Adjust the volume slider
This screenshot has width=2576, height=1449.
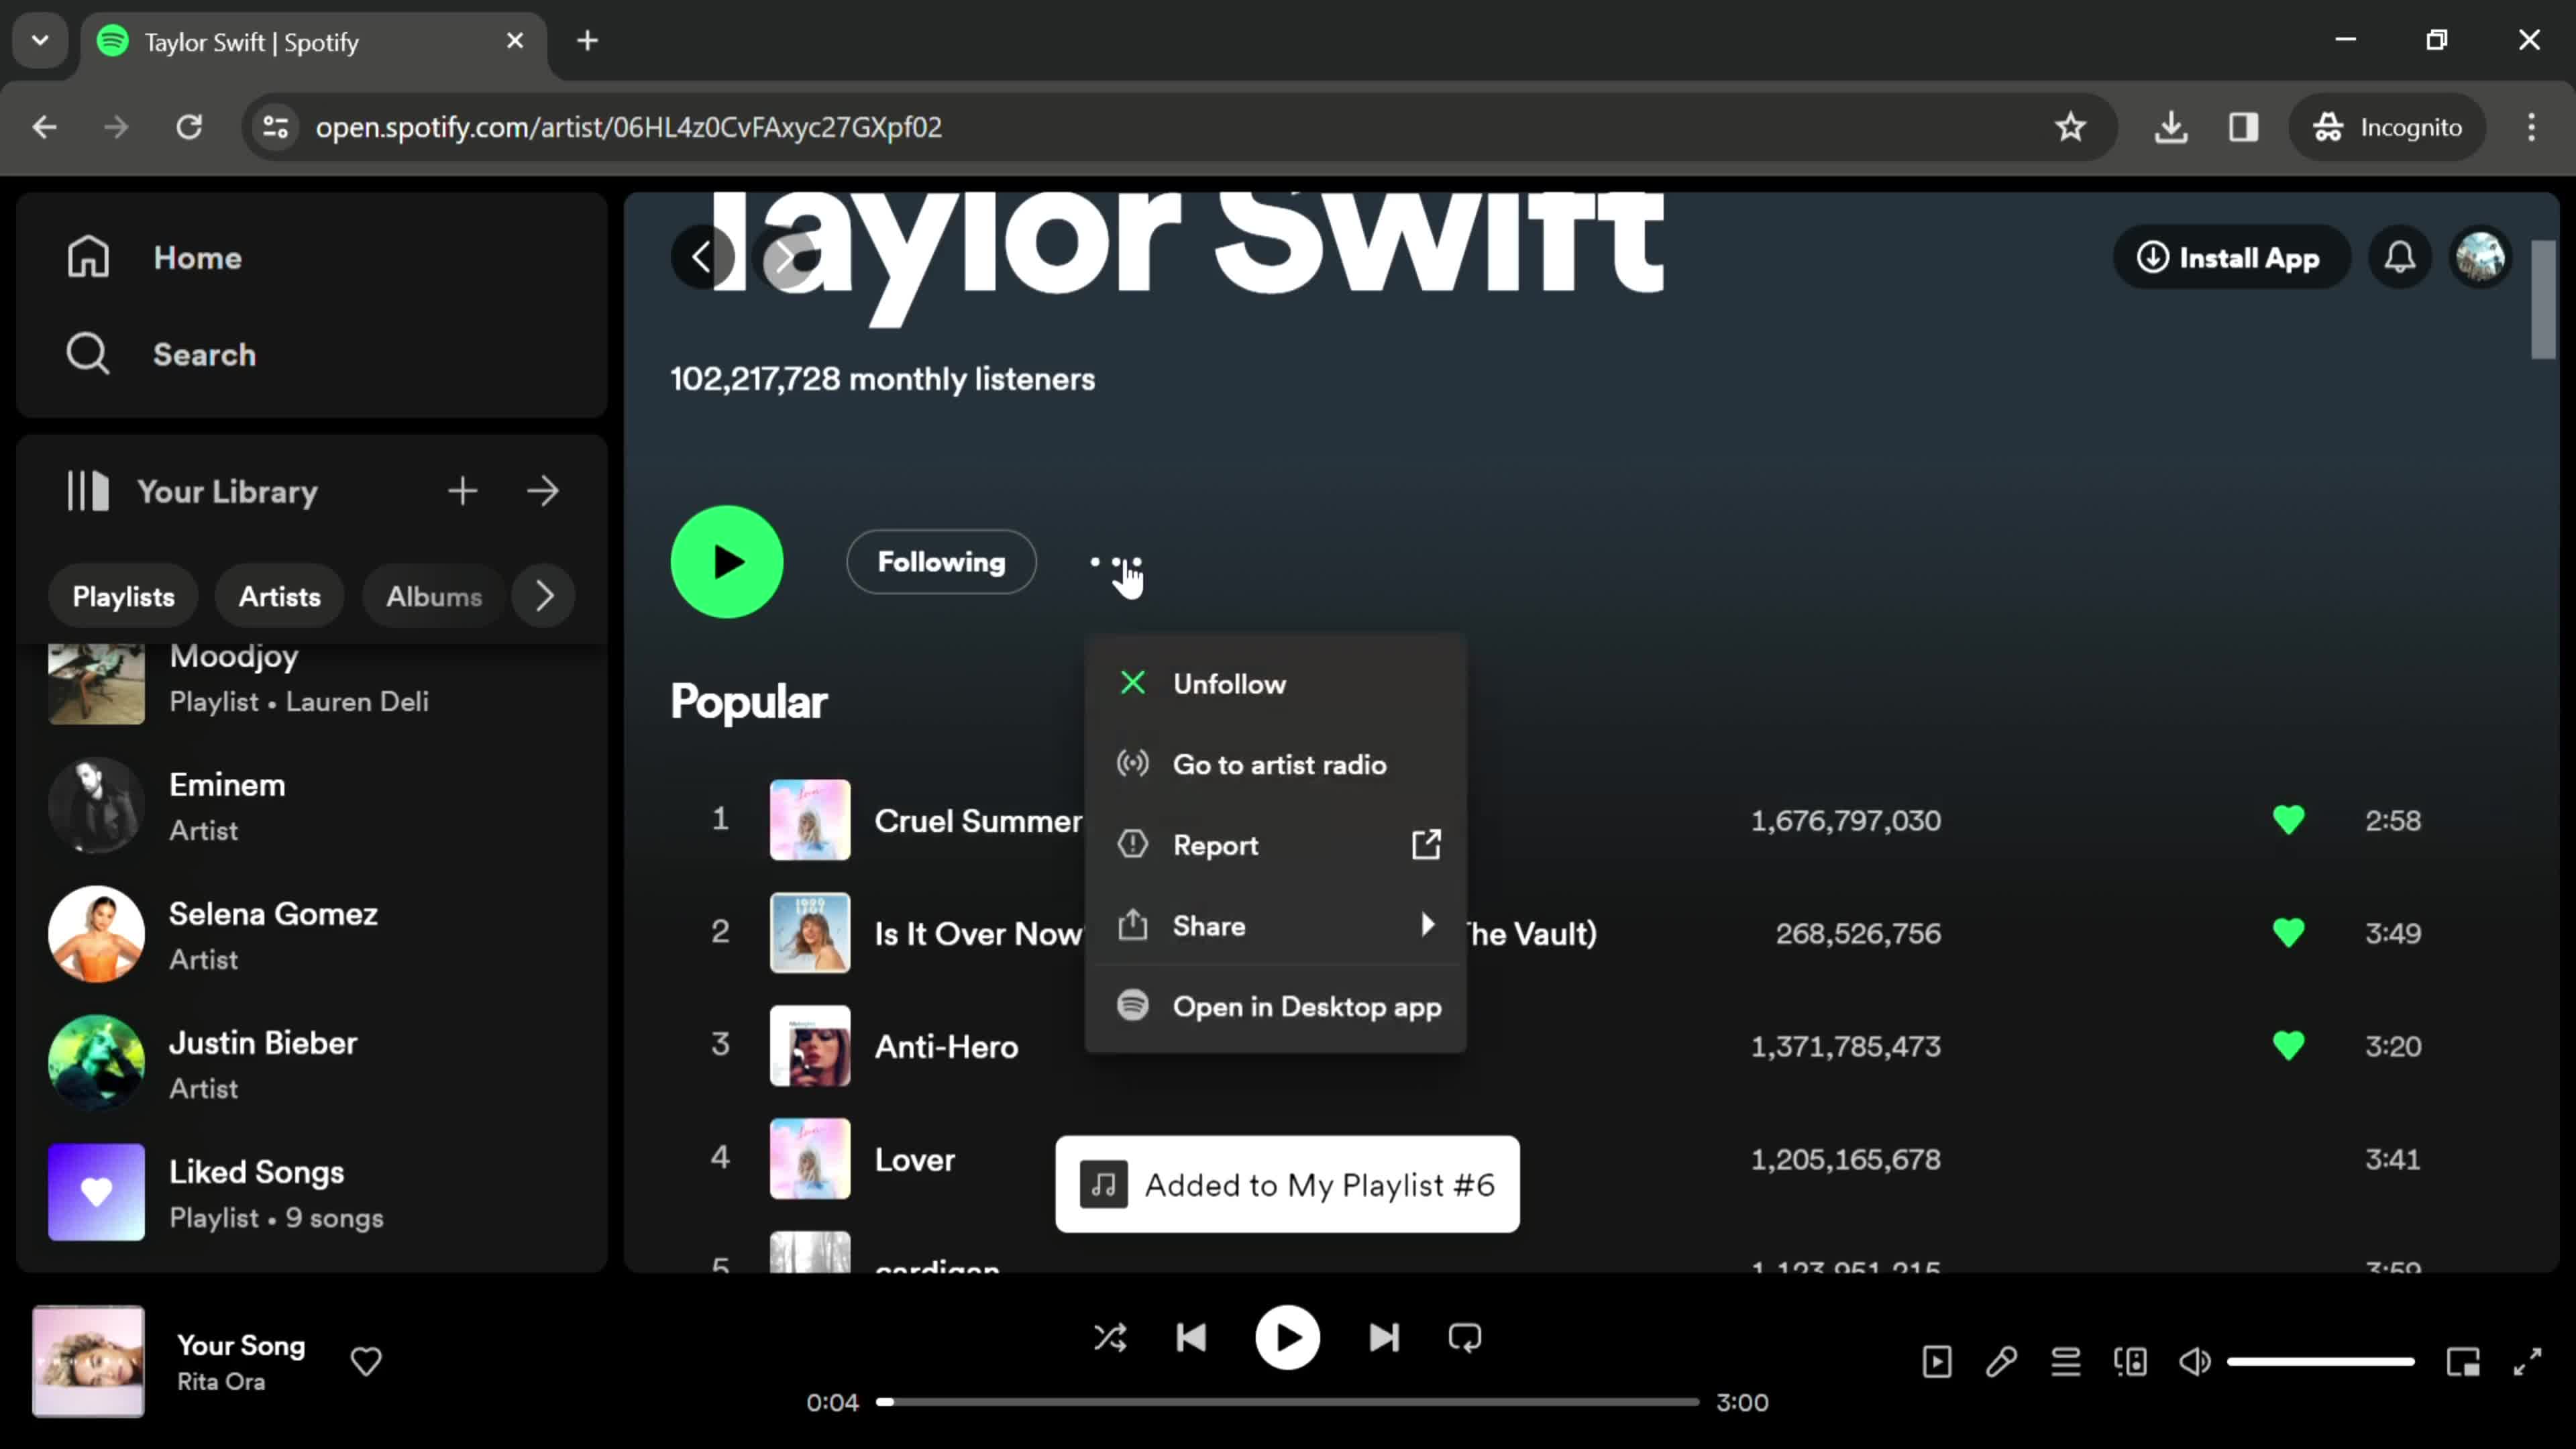2321,1362
